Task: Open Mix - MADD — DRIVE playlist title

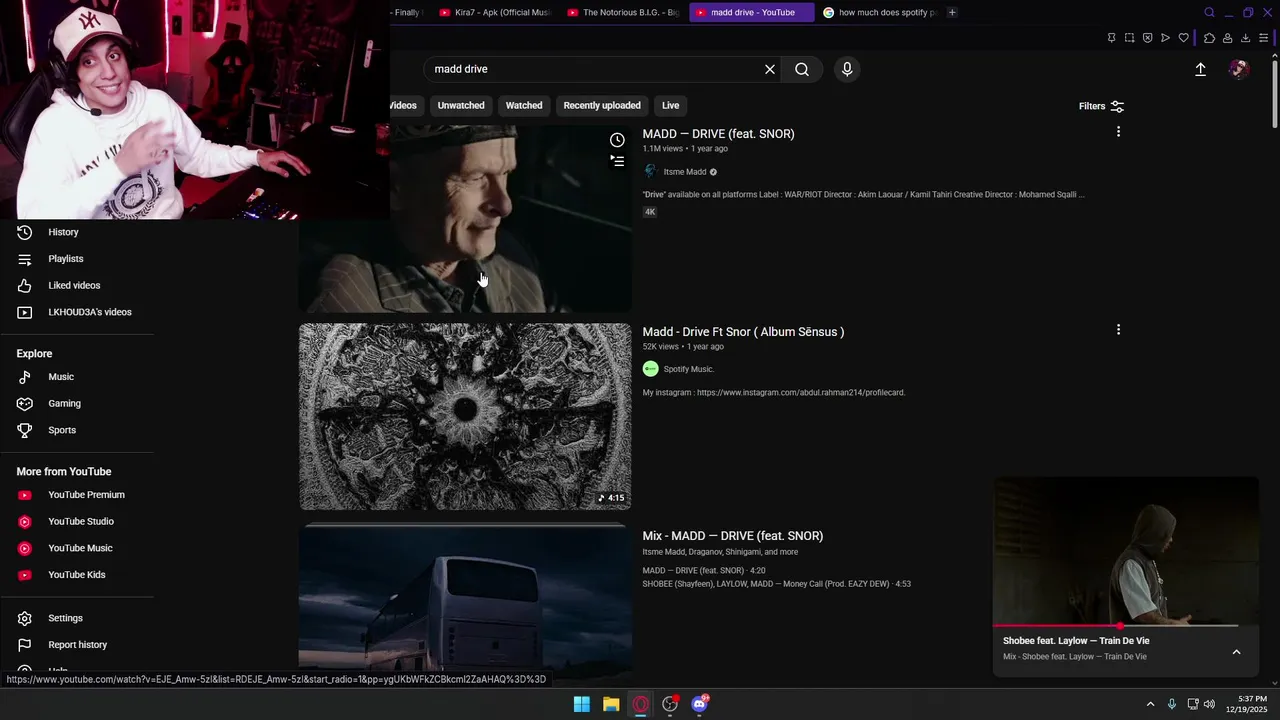Action: (x=733, y=536)
